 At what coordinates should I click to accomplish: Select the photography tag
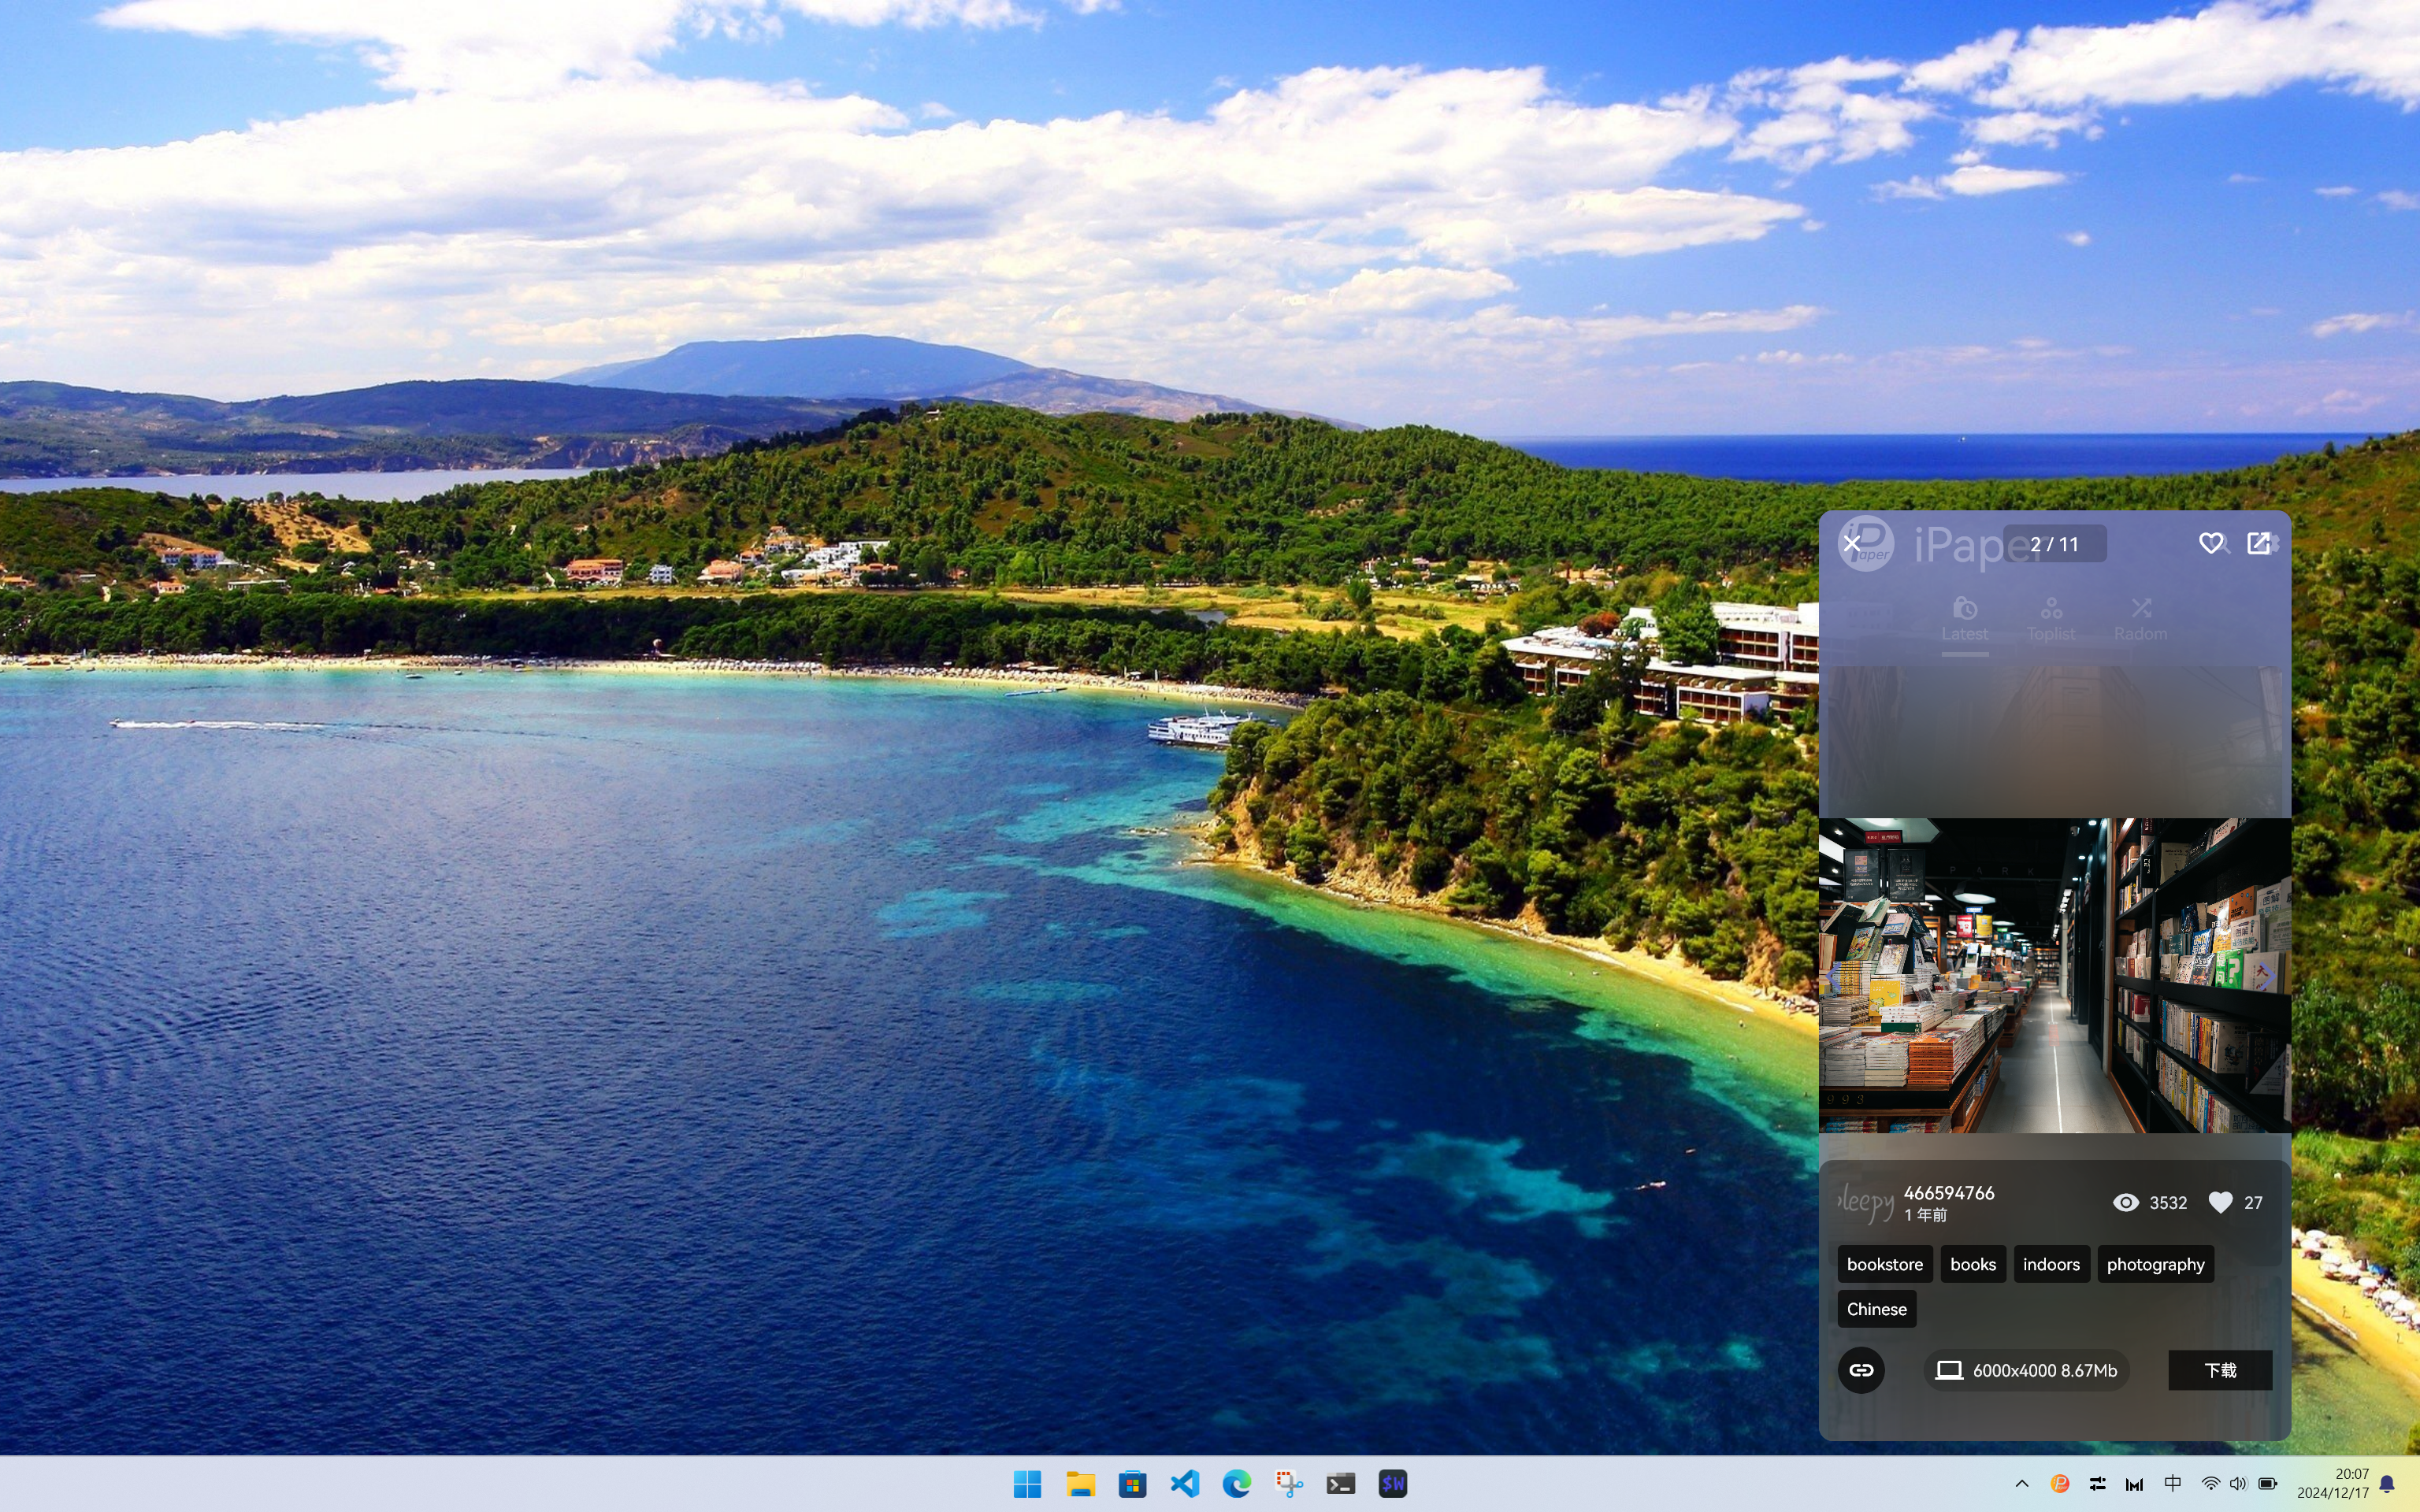[2155, 1264]
